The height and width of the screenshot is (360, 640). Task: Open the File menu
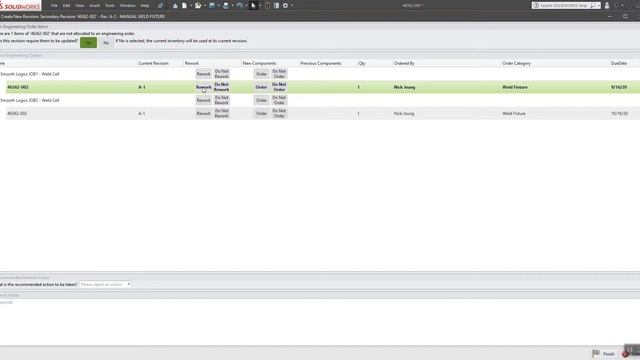coord(54,6)
